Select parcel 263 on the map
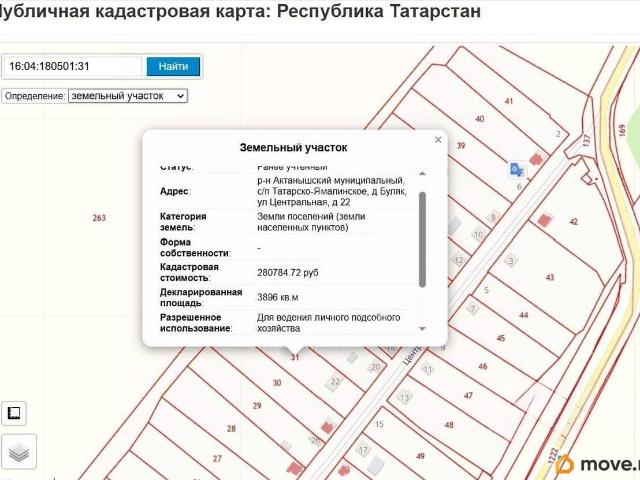 click(x=99, y=218)
